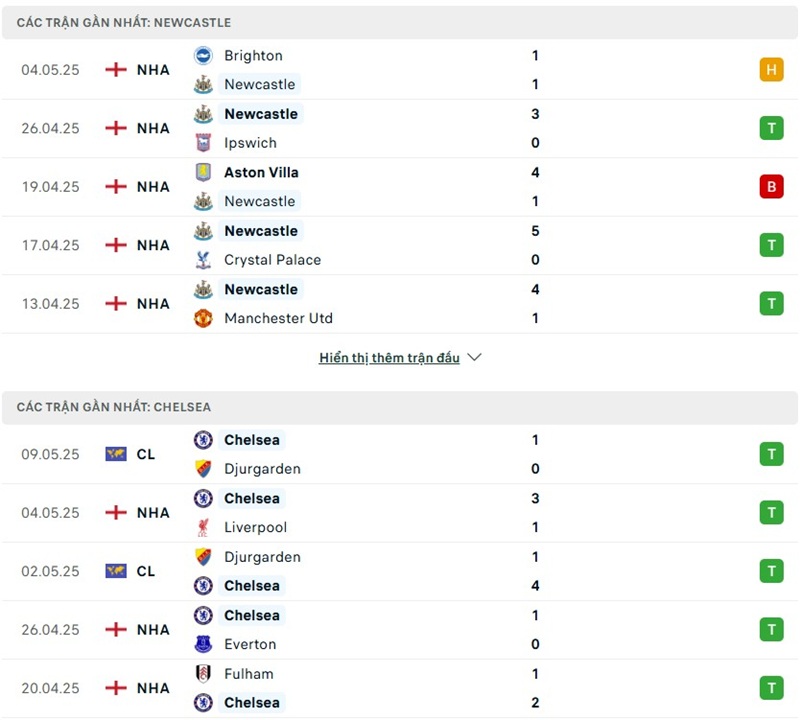Click the Manchester Utd crest icon
800x720 pixels.
[x=203, y=318]
